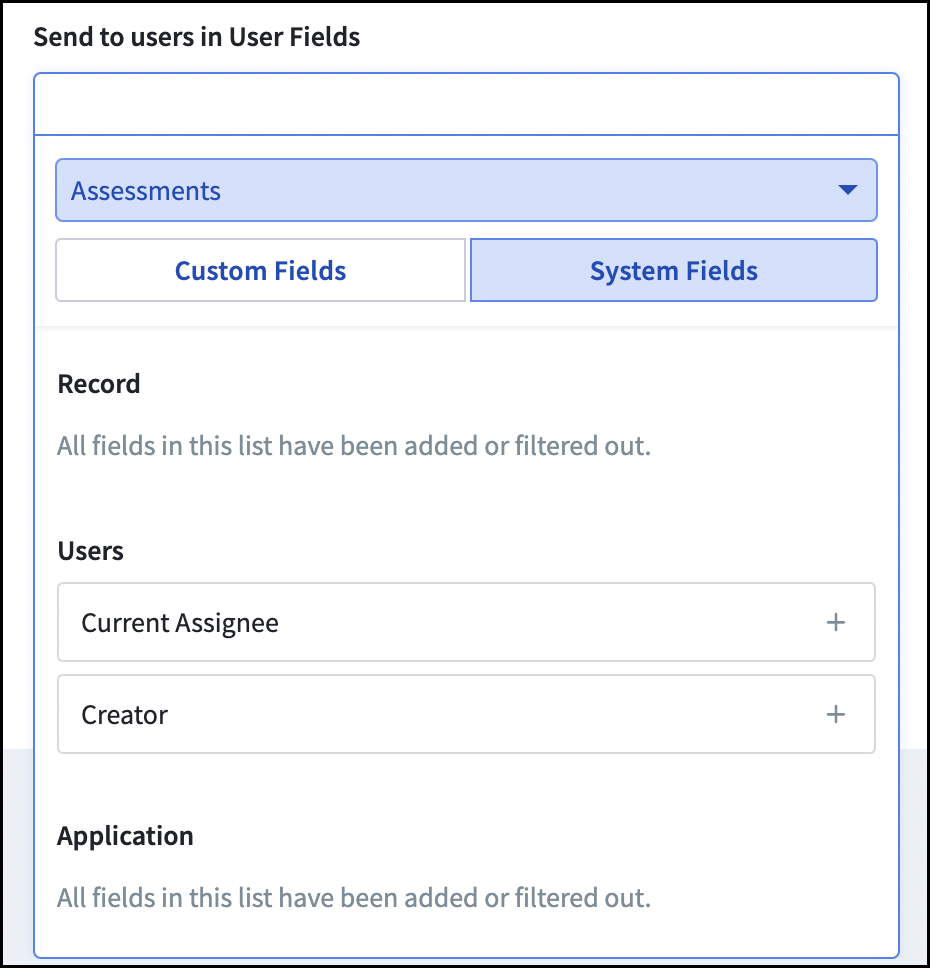This screenshot has height=968, width=930.
Task: Switch to the Custom Fields tab
Action: click(260, 270)
